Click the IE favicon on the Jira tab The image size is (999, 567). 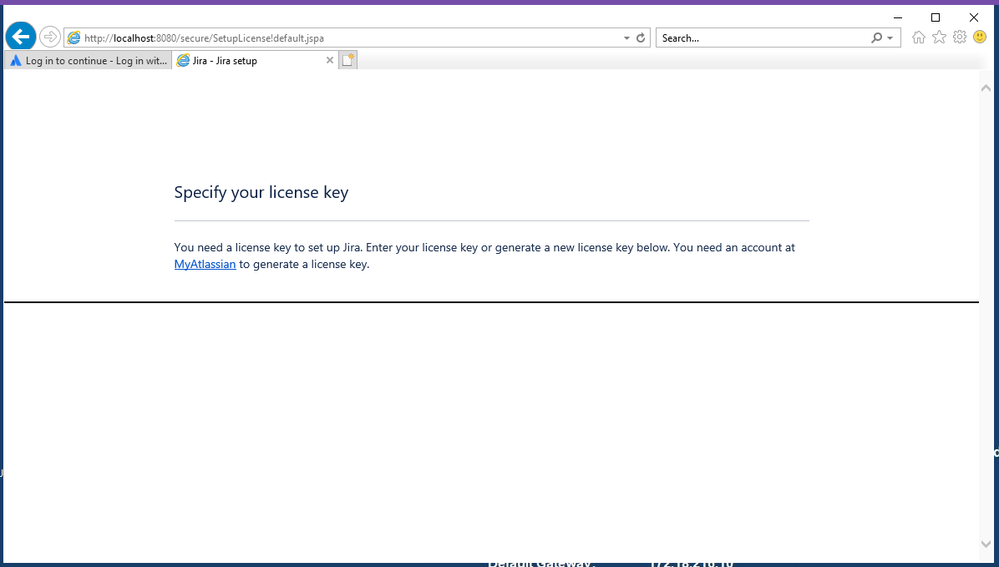183,61
